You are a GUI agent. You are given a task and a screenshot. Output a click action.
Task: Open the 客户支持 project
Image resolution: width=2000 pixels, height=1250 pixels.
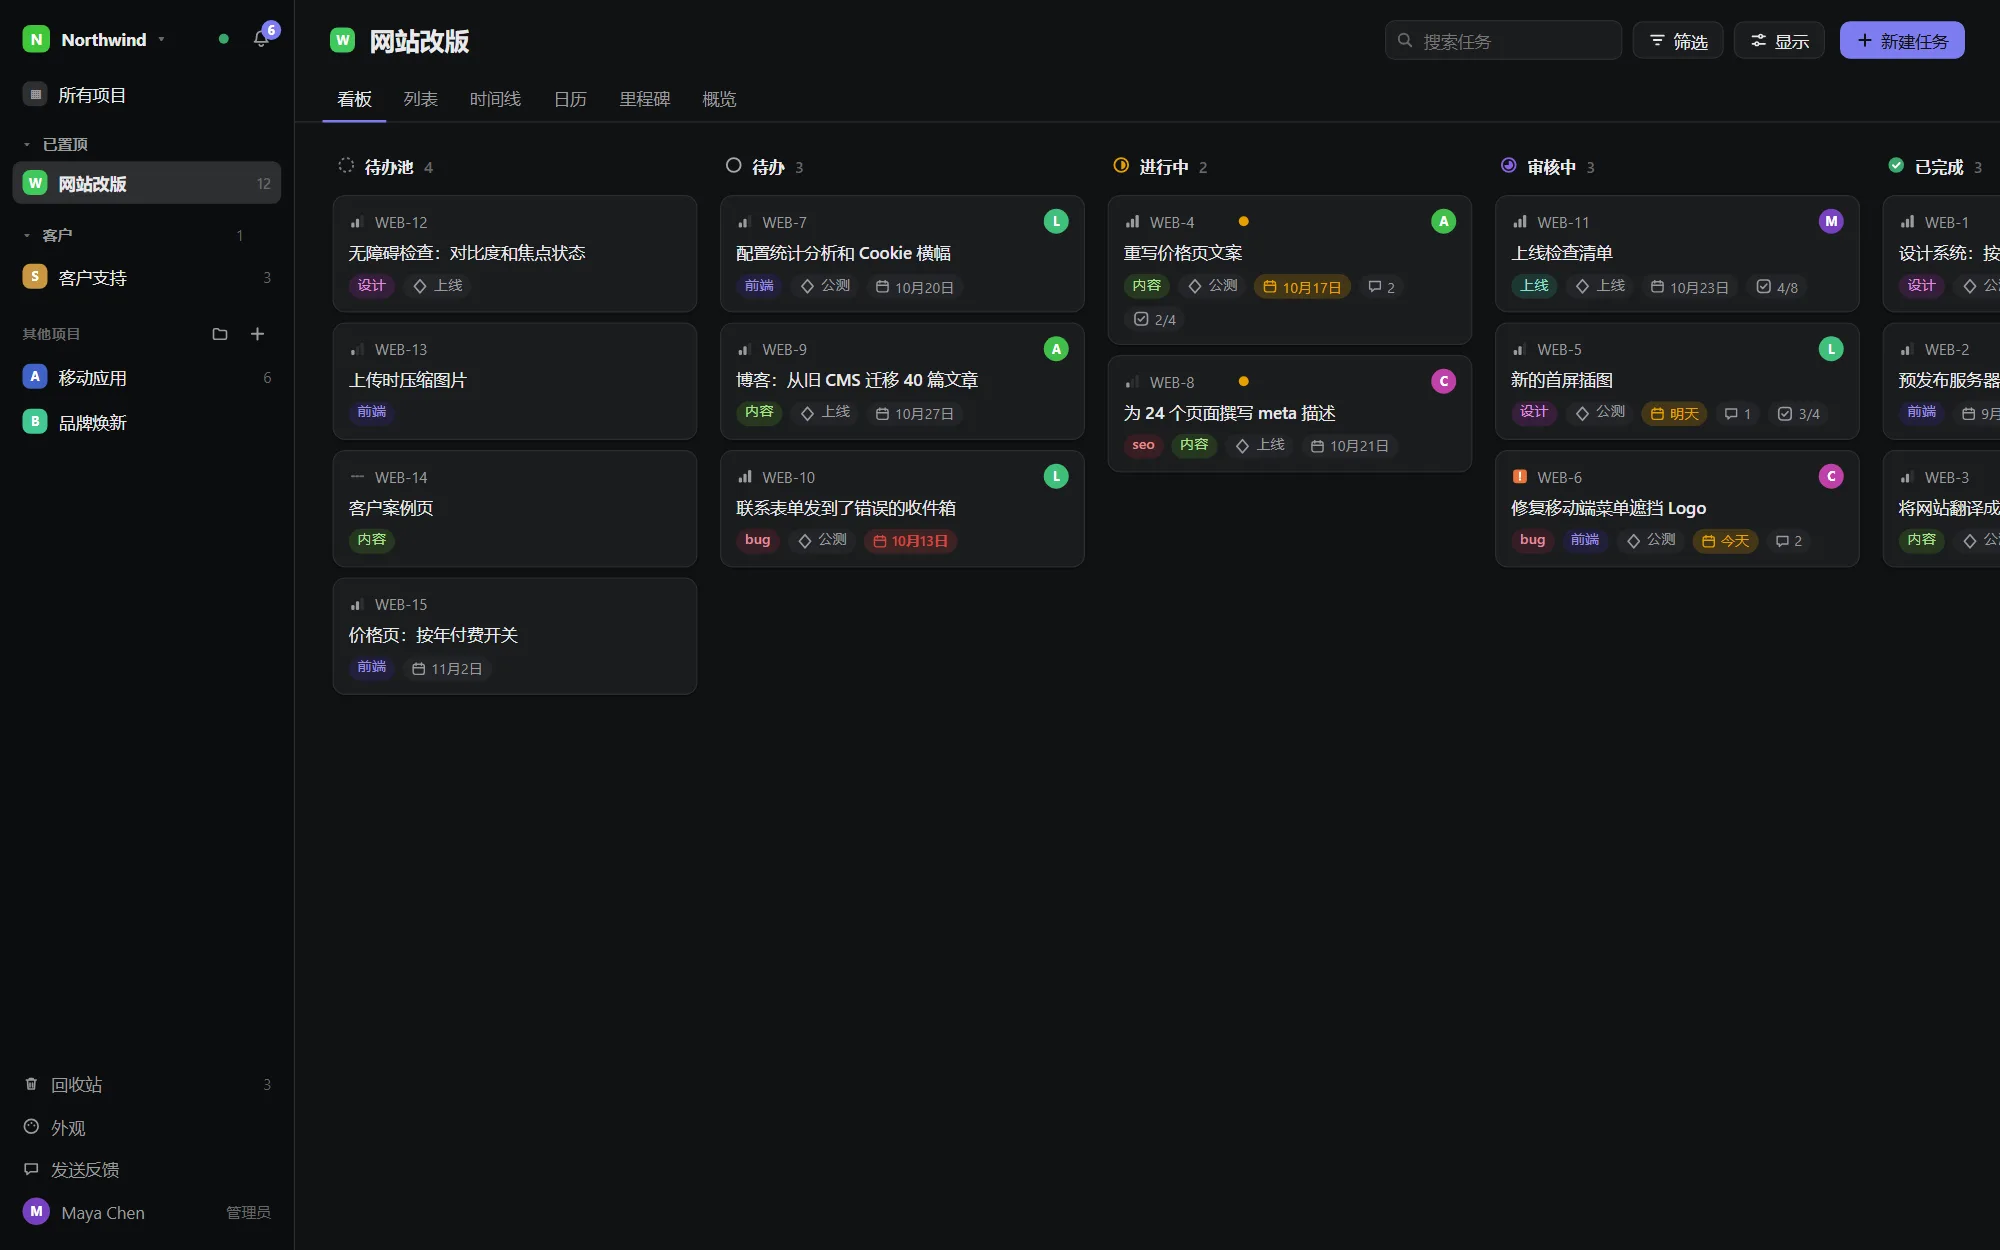[x=147, y=277]
